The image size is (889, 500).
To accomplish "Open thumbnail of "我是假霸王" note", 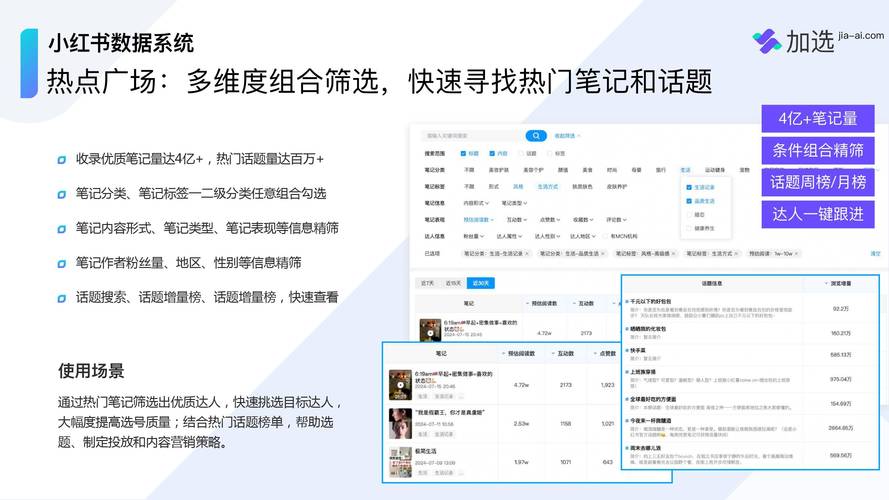I will pos(400,423).
